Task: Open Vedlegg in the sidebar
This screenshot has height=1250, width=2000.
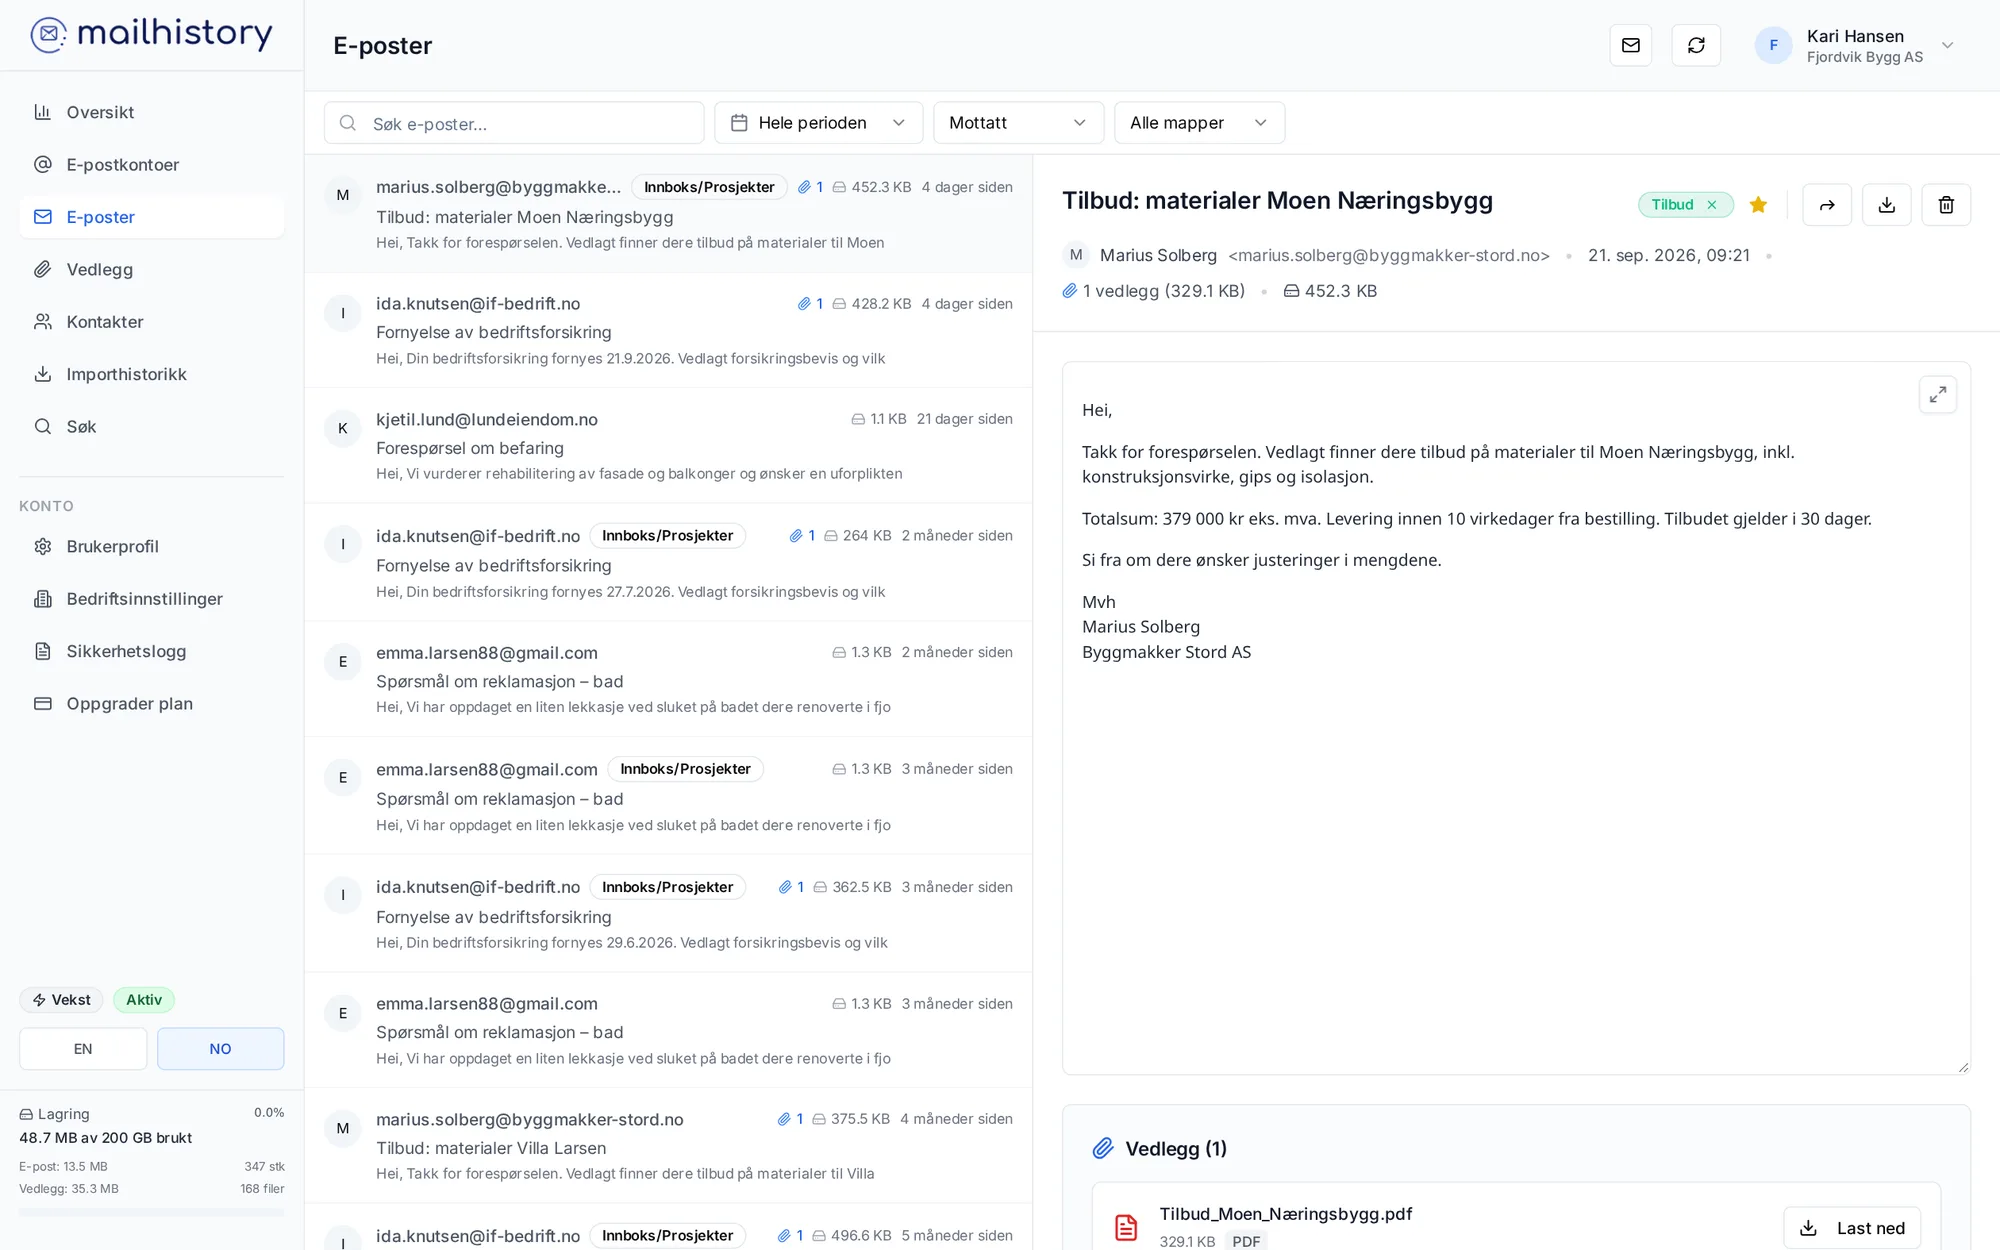Action: 152,269
